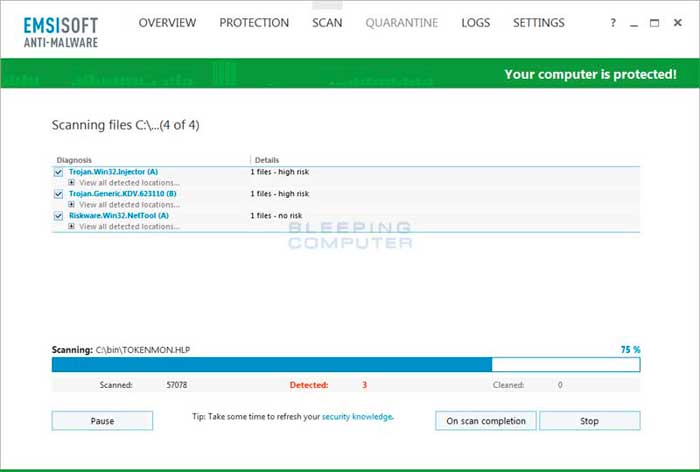Click the Emsisoft Anti-Malware logo
Image resolution: width=700 pixels, height=472 pixels.
[58, 28]
